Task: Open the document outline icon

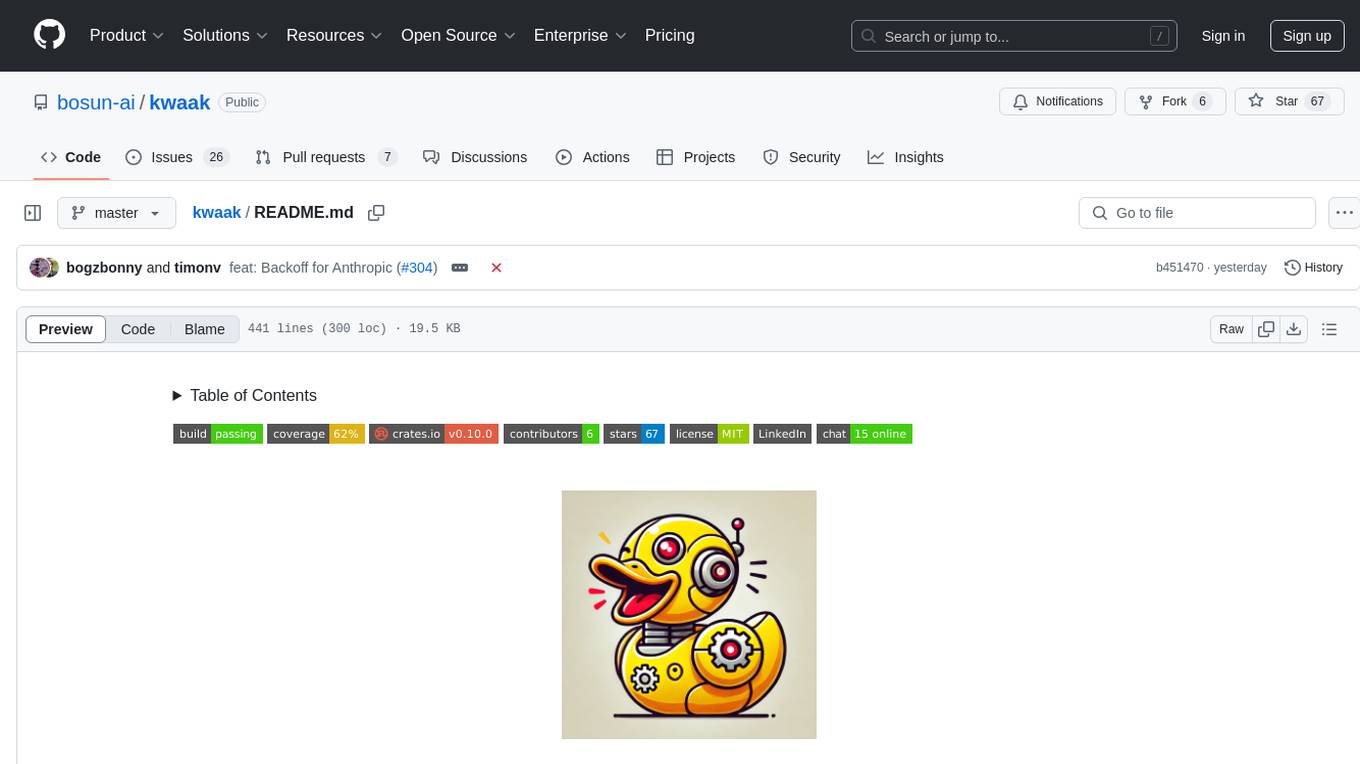Action: click(1329, 329)
